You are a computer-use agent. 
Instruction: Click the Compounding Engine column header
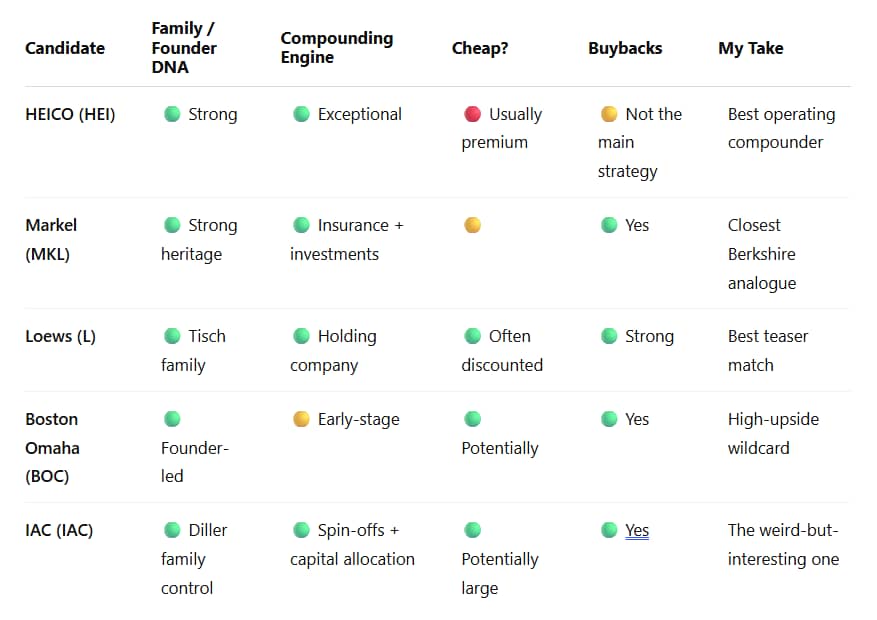point(337,48)
